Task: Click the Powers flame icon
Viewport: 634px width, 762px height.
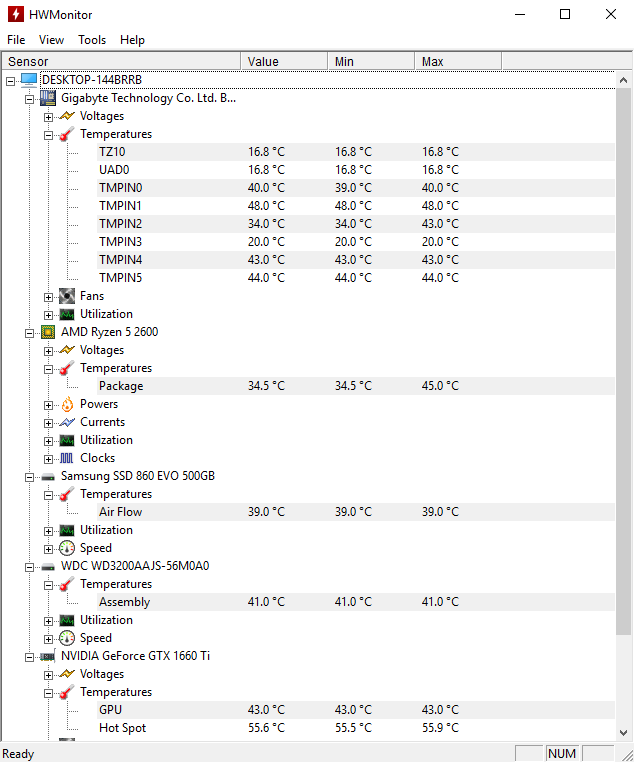Action: [67, 404]
